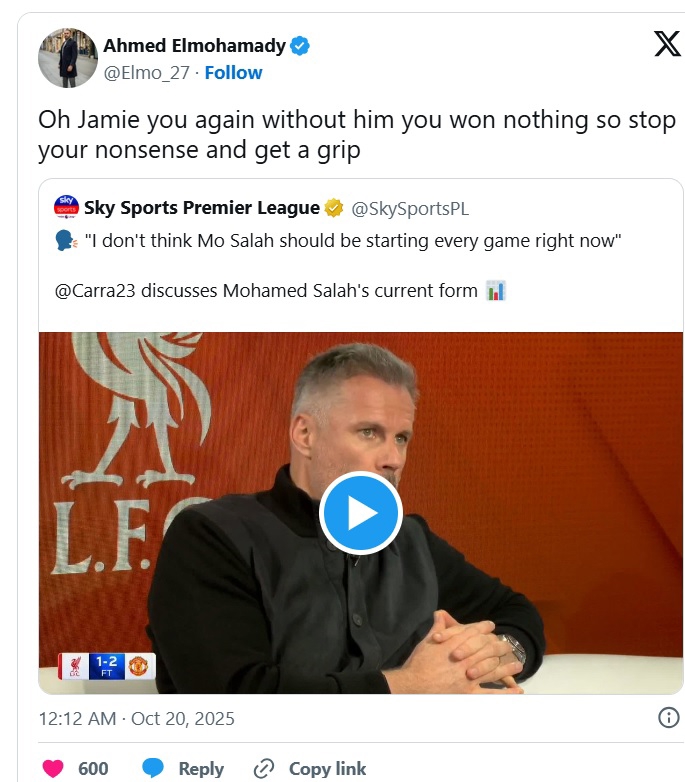The width and height of the screenshot is (685, 782).
Task: Click the @Carra23 mention
Action: pyautogui.click(x=96, y=291)
